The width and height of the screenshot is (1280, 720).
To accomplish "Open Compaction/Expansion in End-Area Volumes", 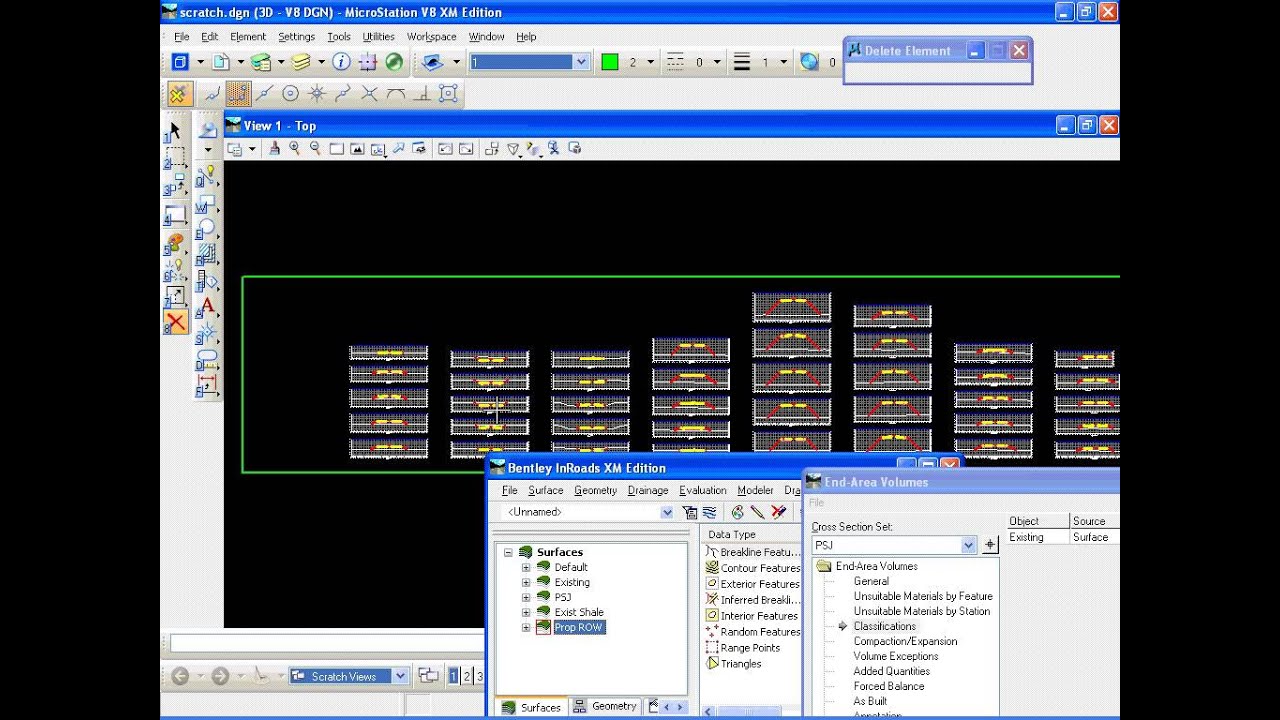I will 905,641.
